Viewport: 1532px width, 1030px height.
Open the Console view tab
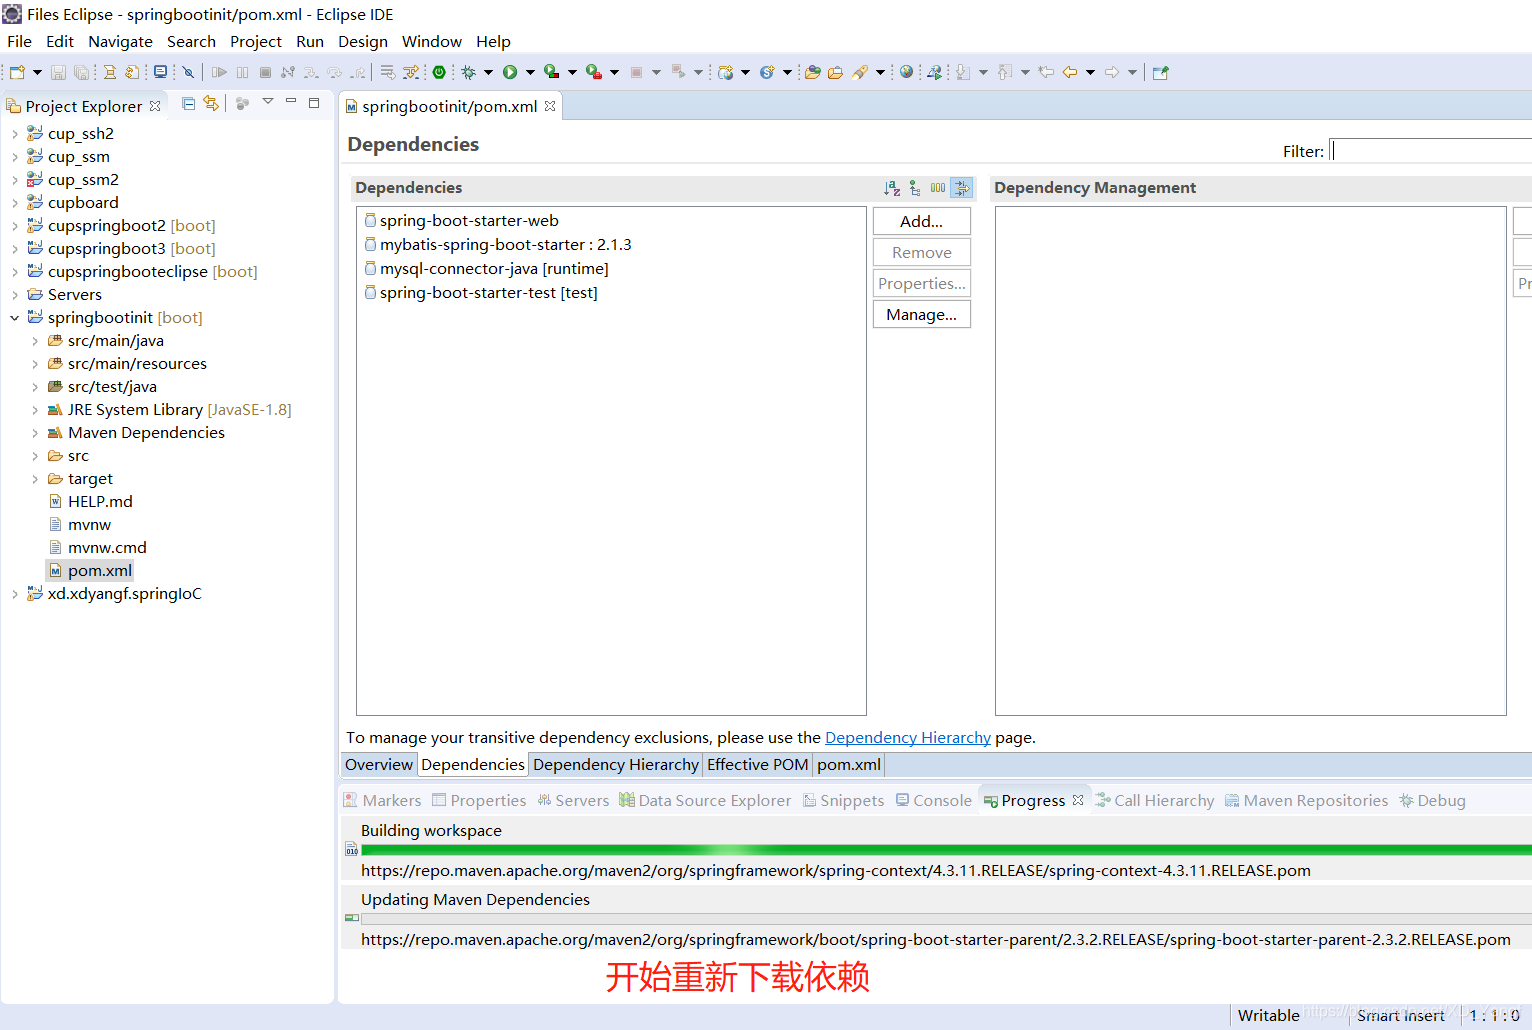coord(934,801)
